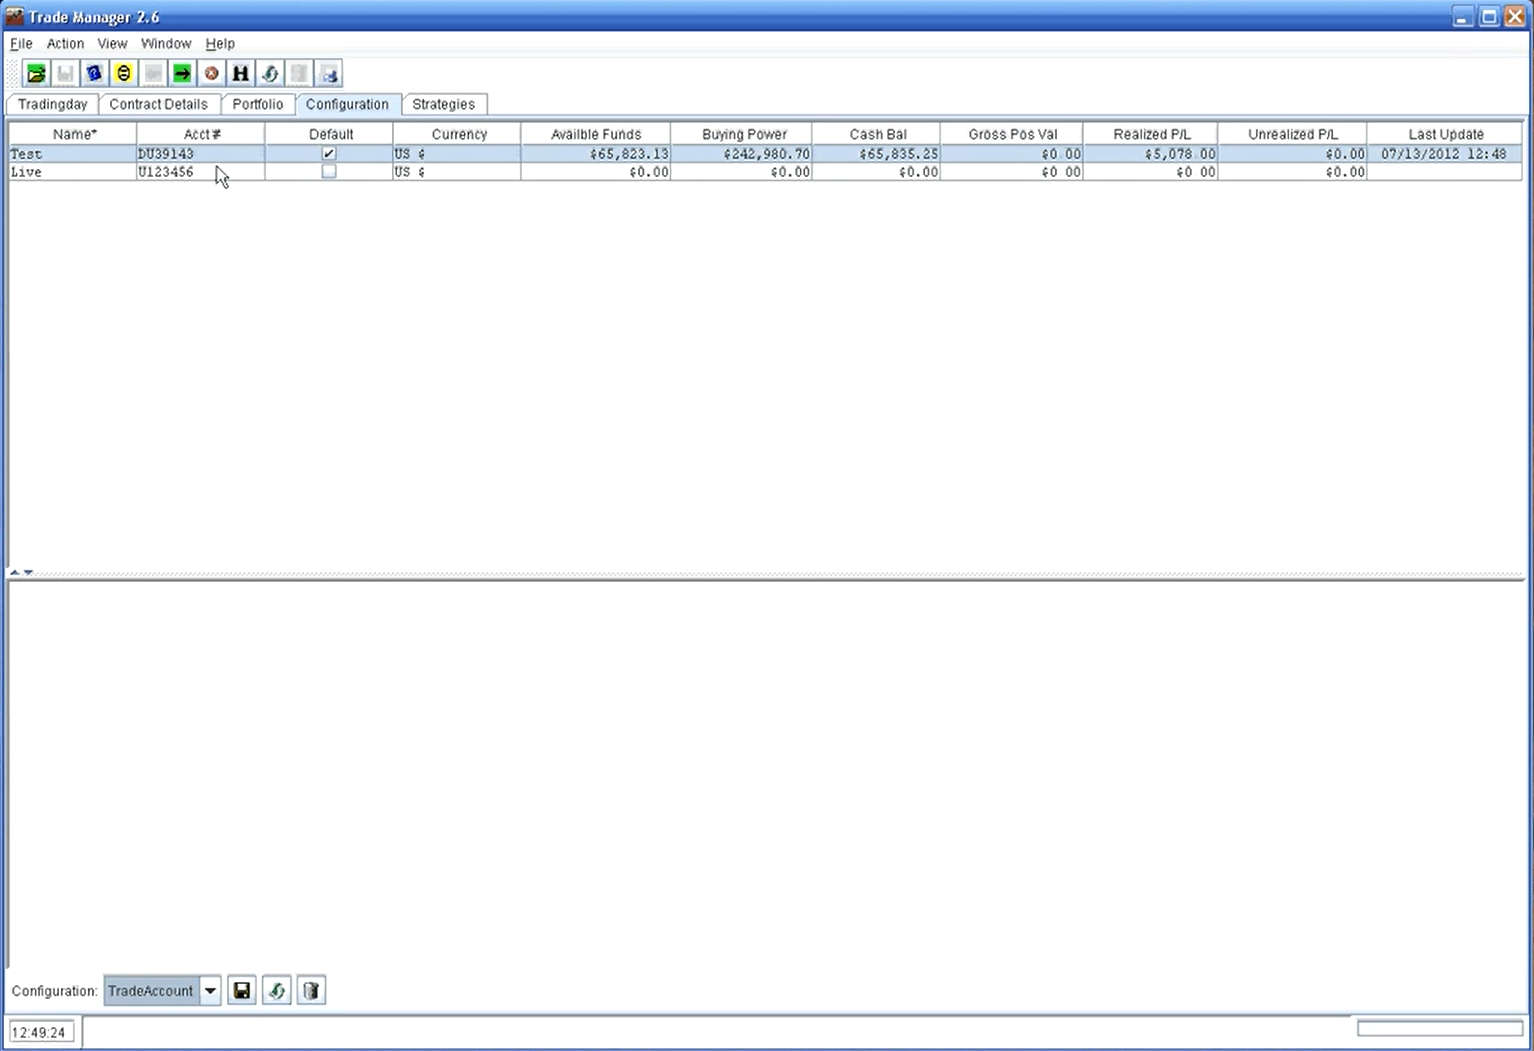Click the Live row Buying Power cell

pyautogui.click(x=742, y=172)
